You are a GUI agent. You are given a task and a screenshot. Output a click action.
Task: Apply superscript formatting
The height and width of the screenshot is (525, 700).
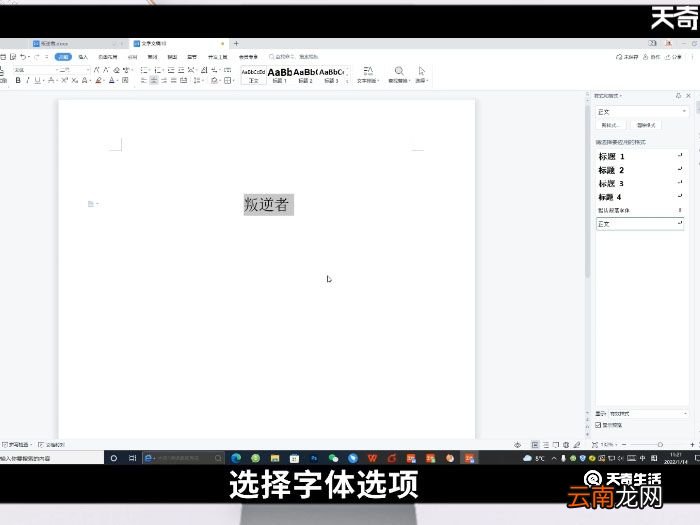[65, 80]
